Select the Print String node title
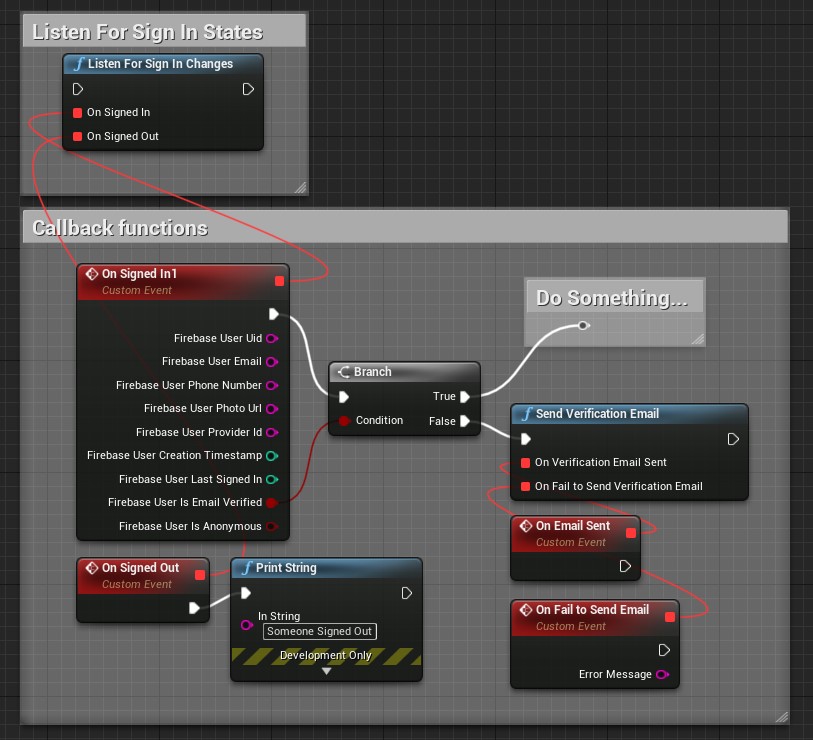The height and width of the screenshot is (740, 813). click(x=286, y=568)
